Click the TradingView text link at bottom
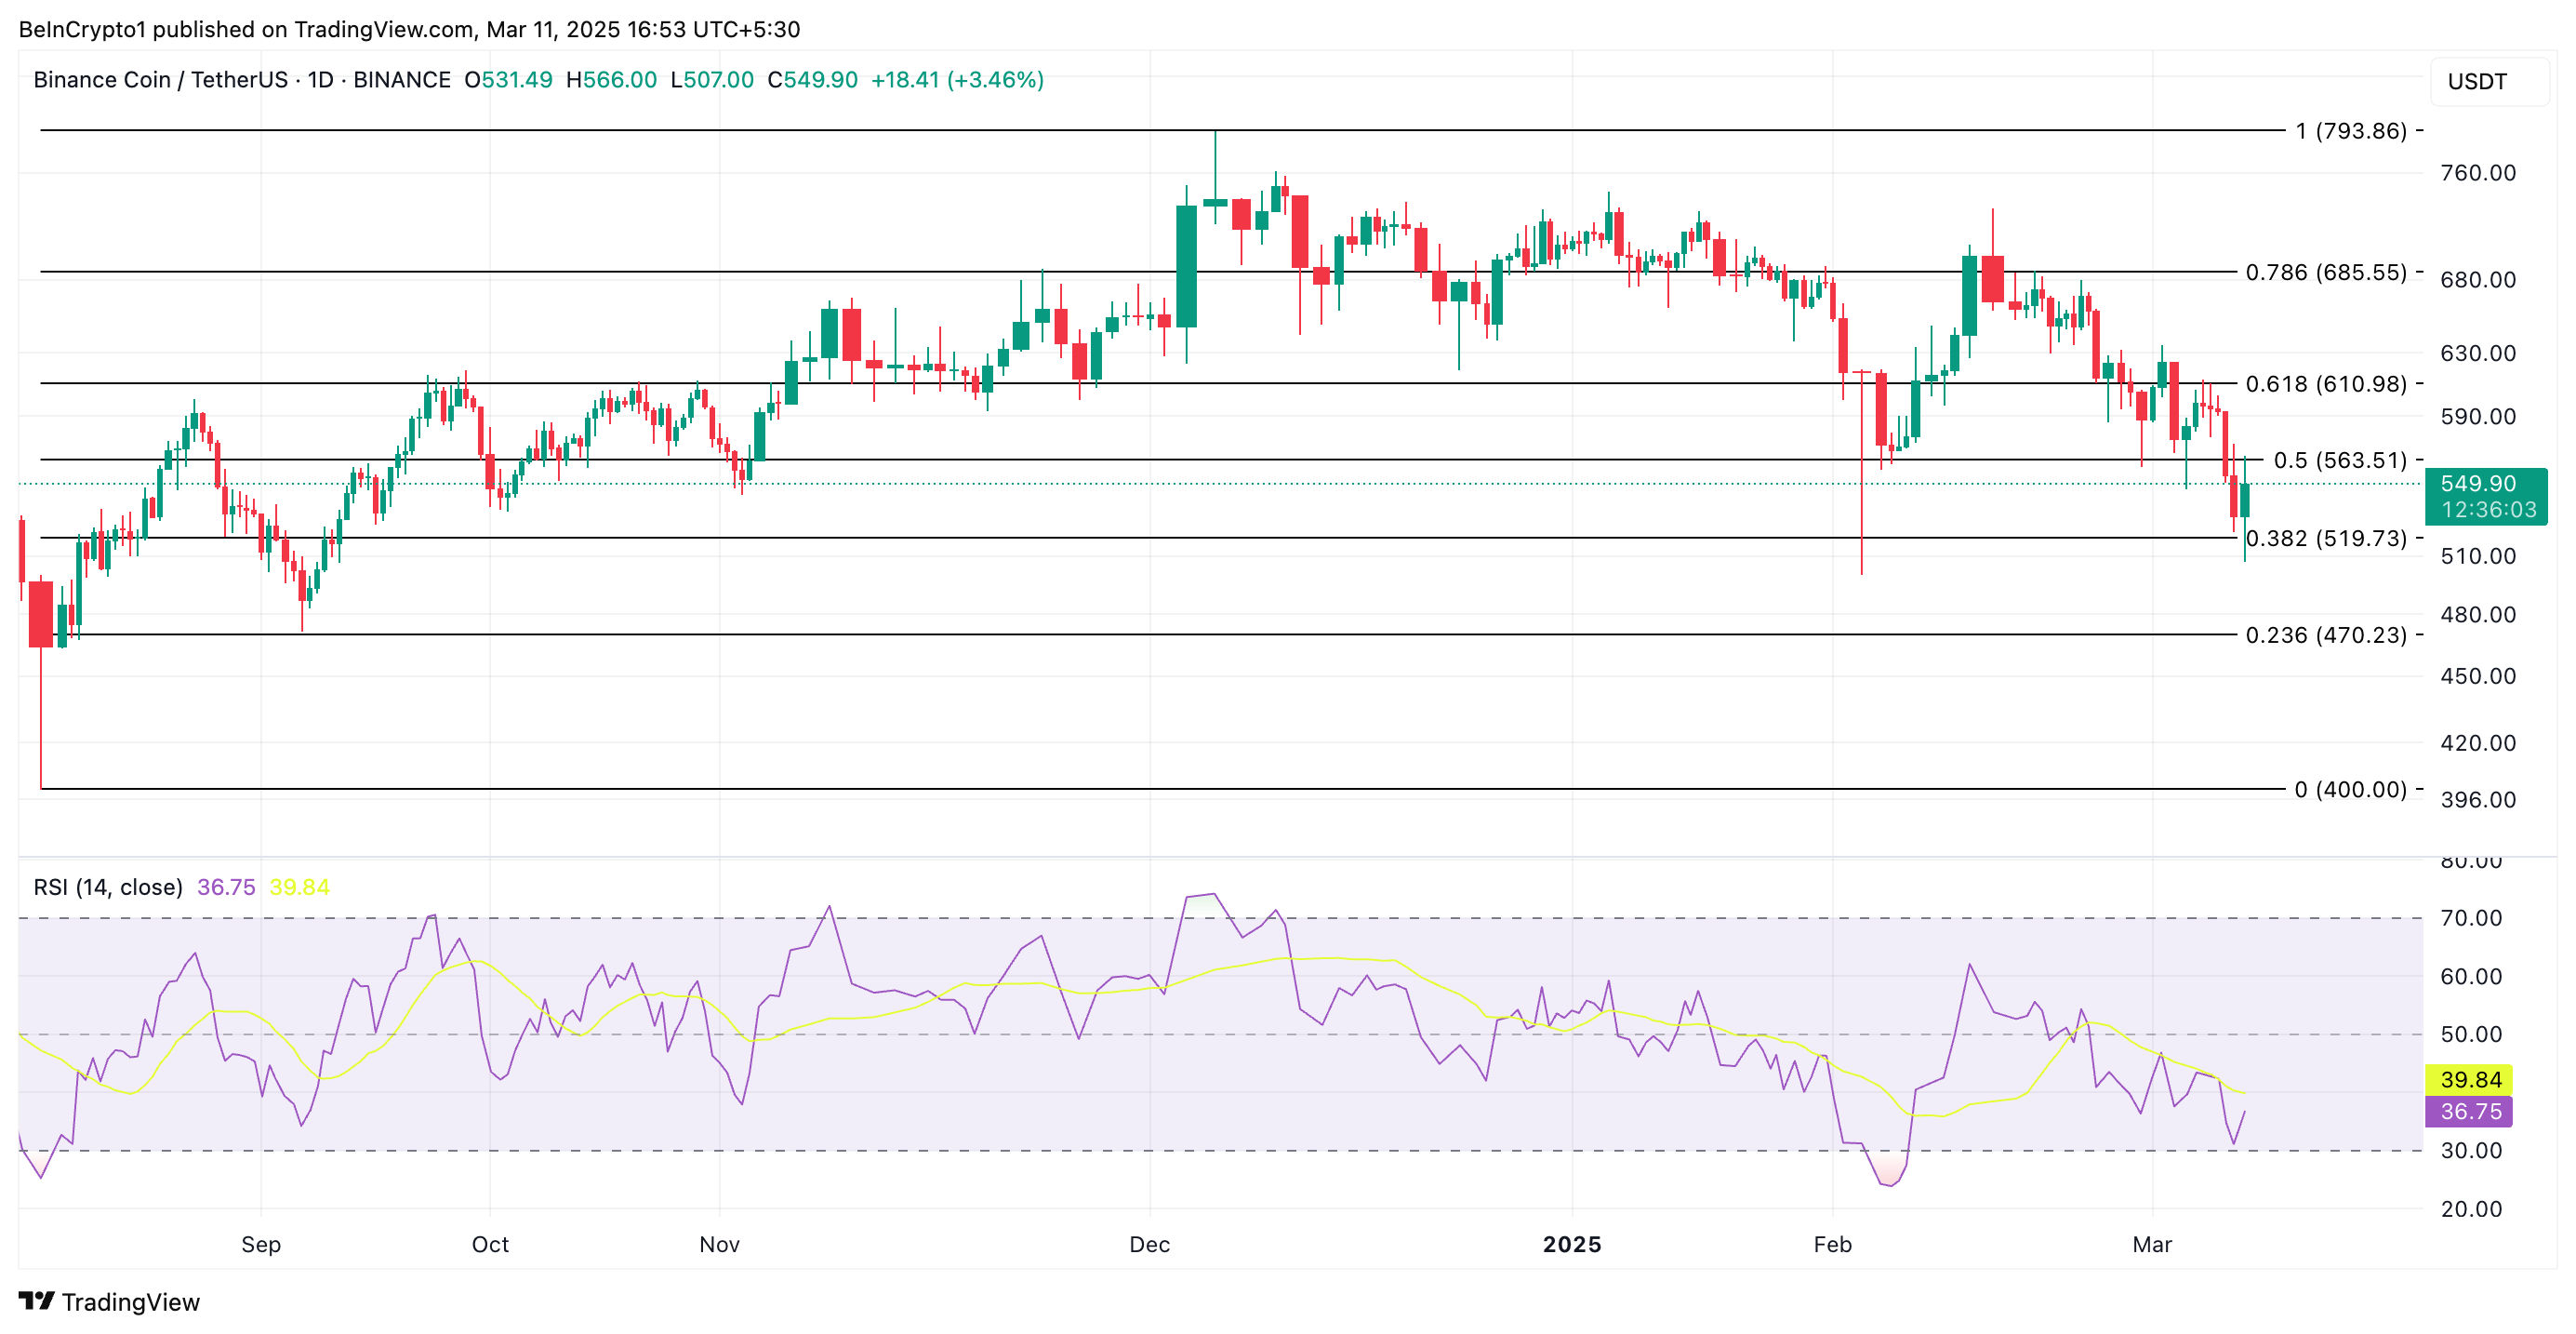This screenshot has height=1334, width=2576. click(x=130, y=1302)
